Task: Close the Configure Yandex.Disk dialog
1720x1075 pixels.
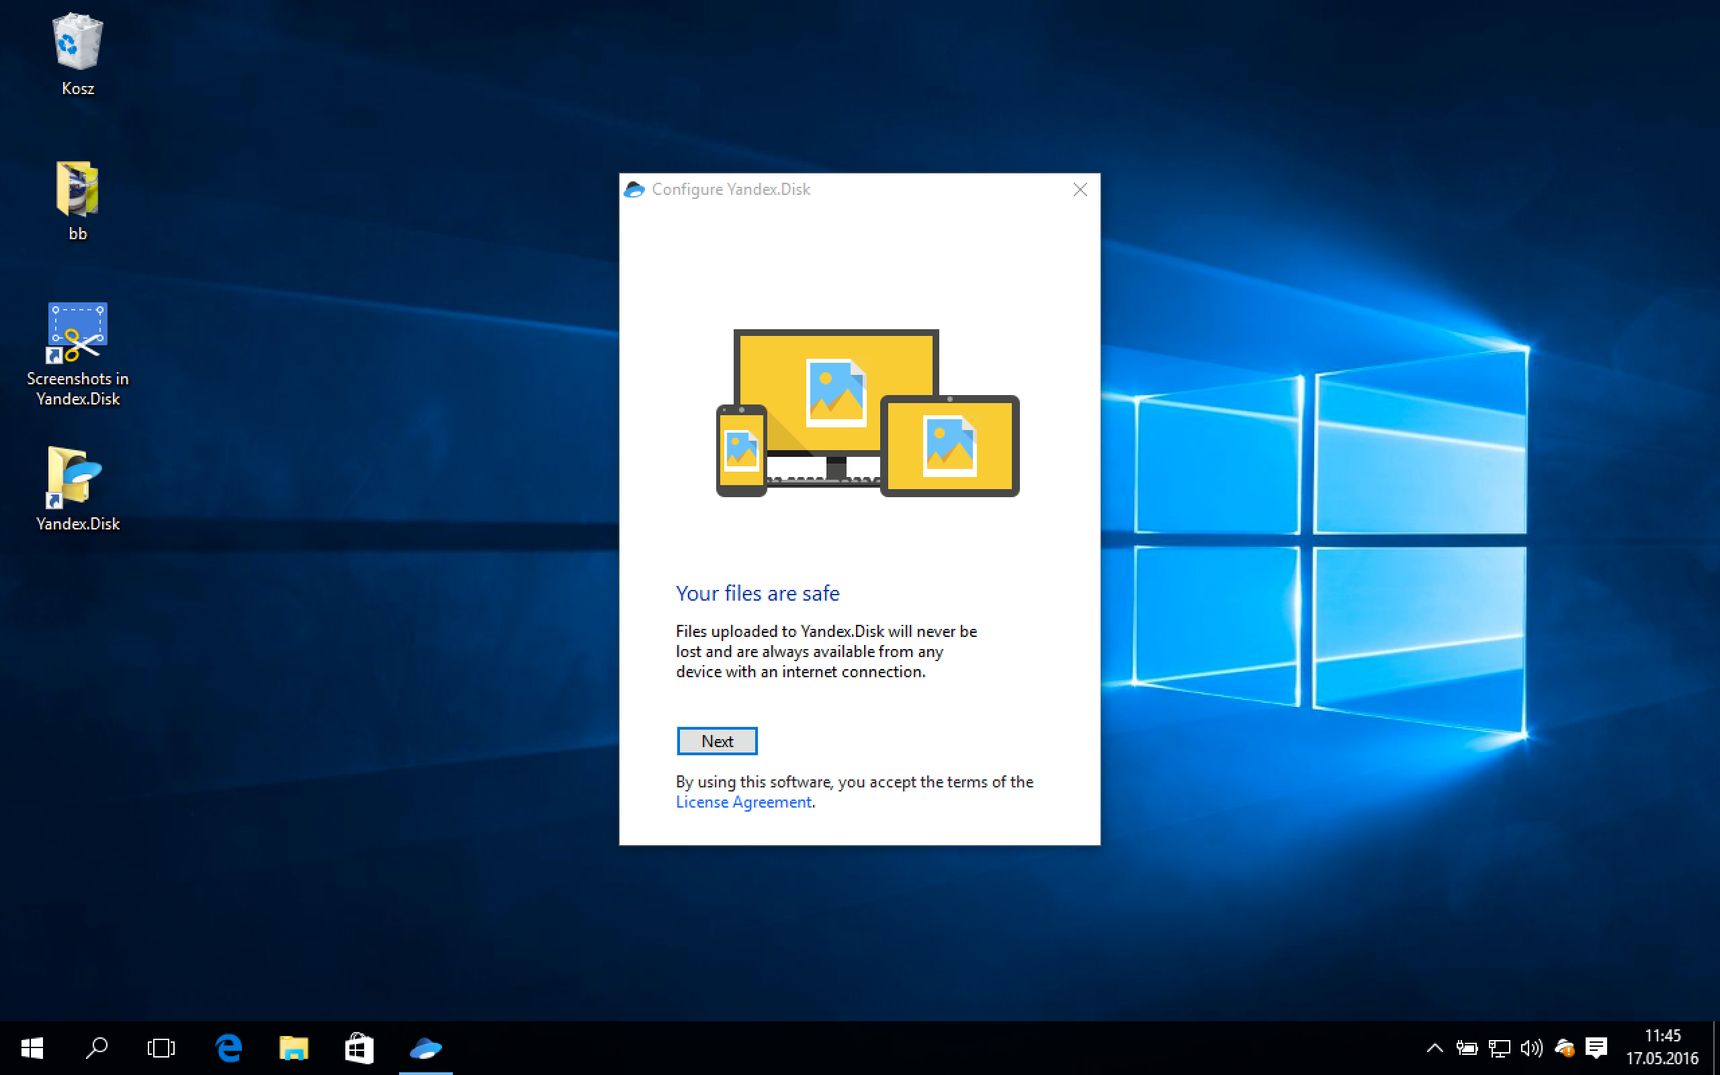Action: click(1080, 189)
